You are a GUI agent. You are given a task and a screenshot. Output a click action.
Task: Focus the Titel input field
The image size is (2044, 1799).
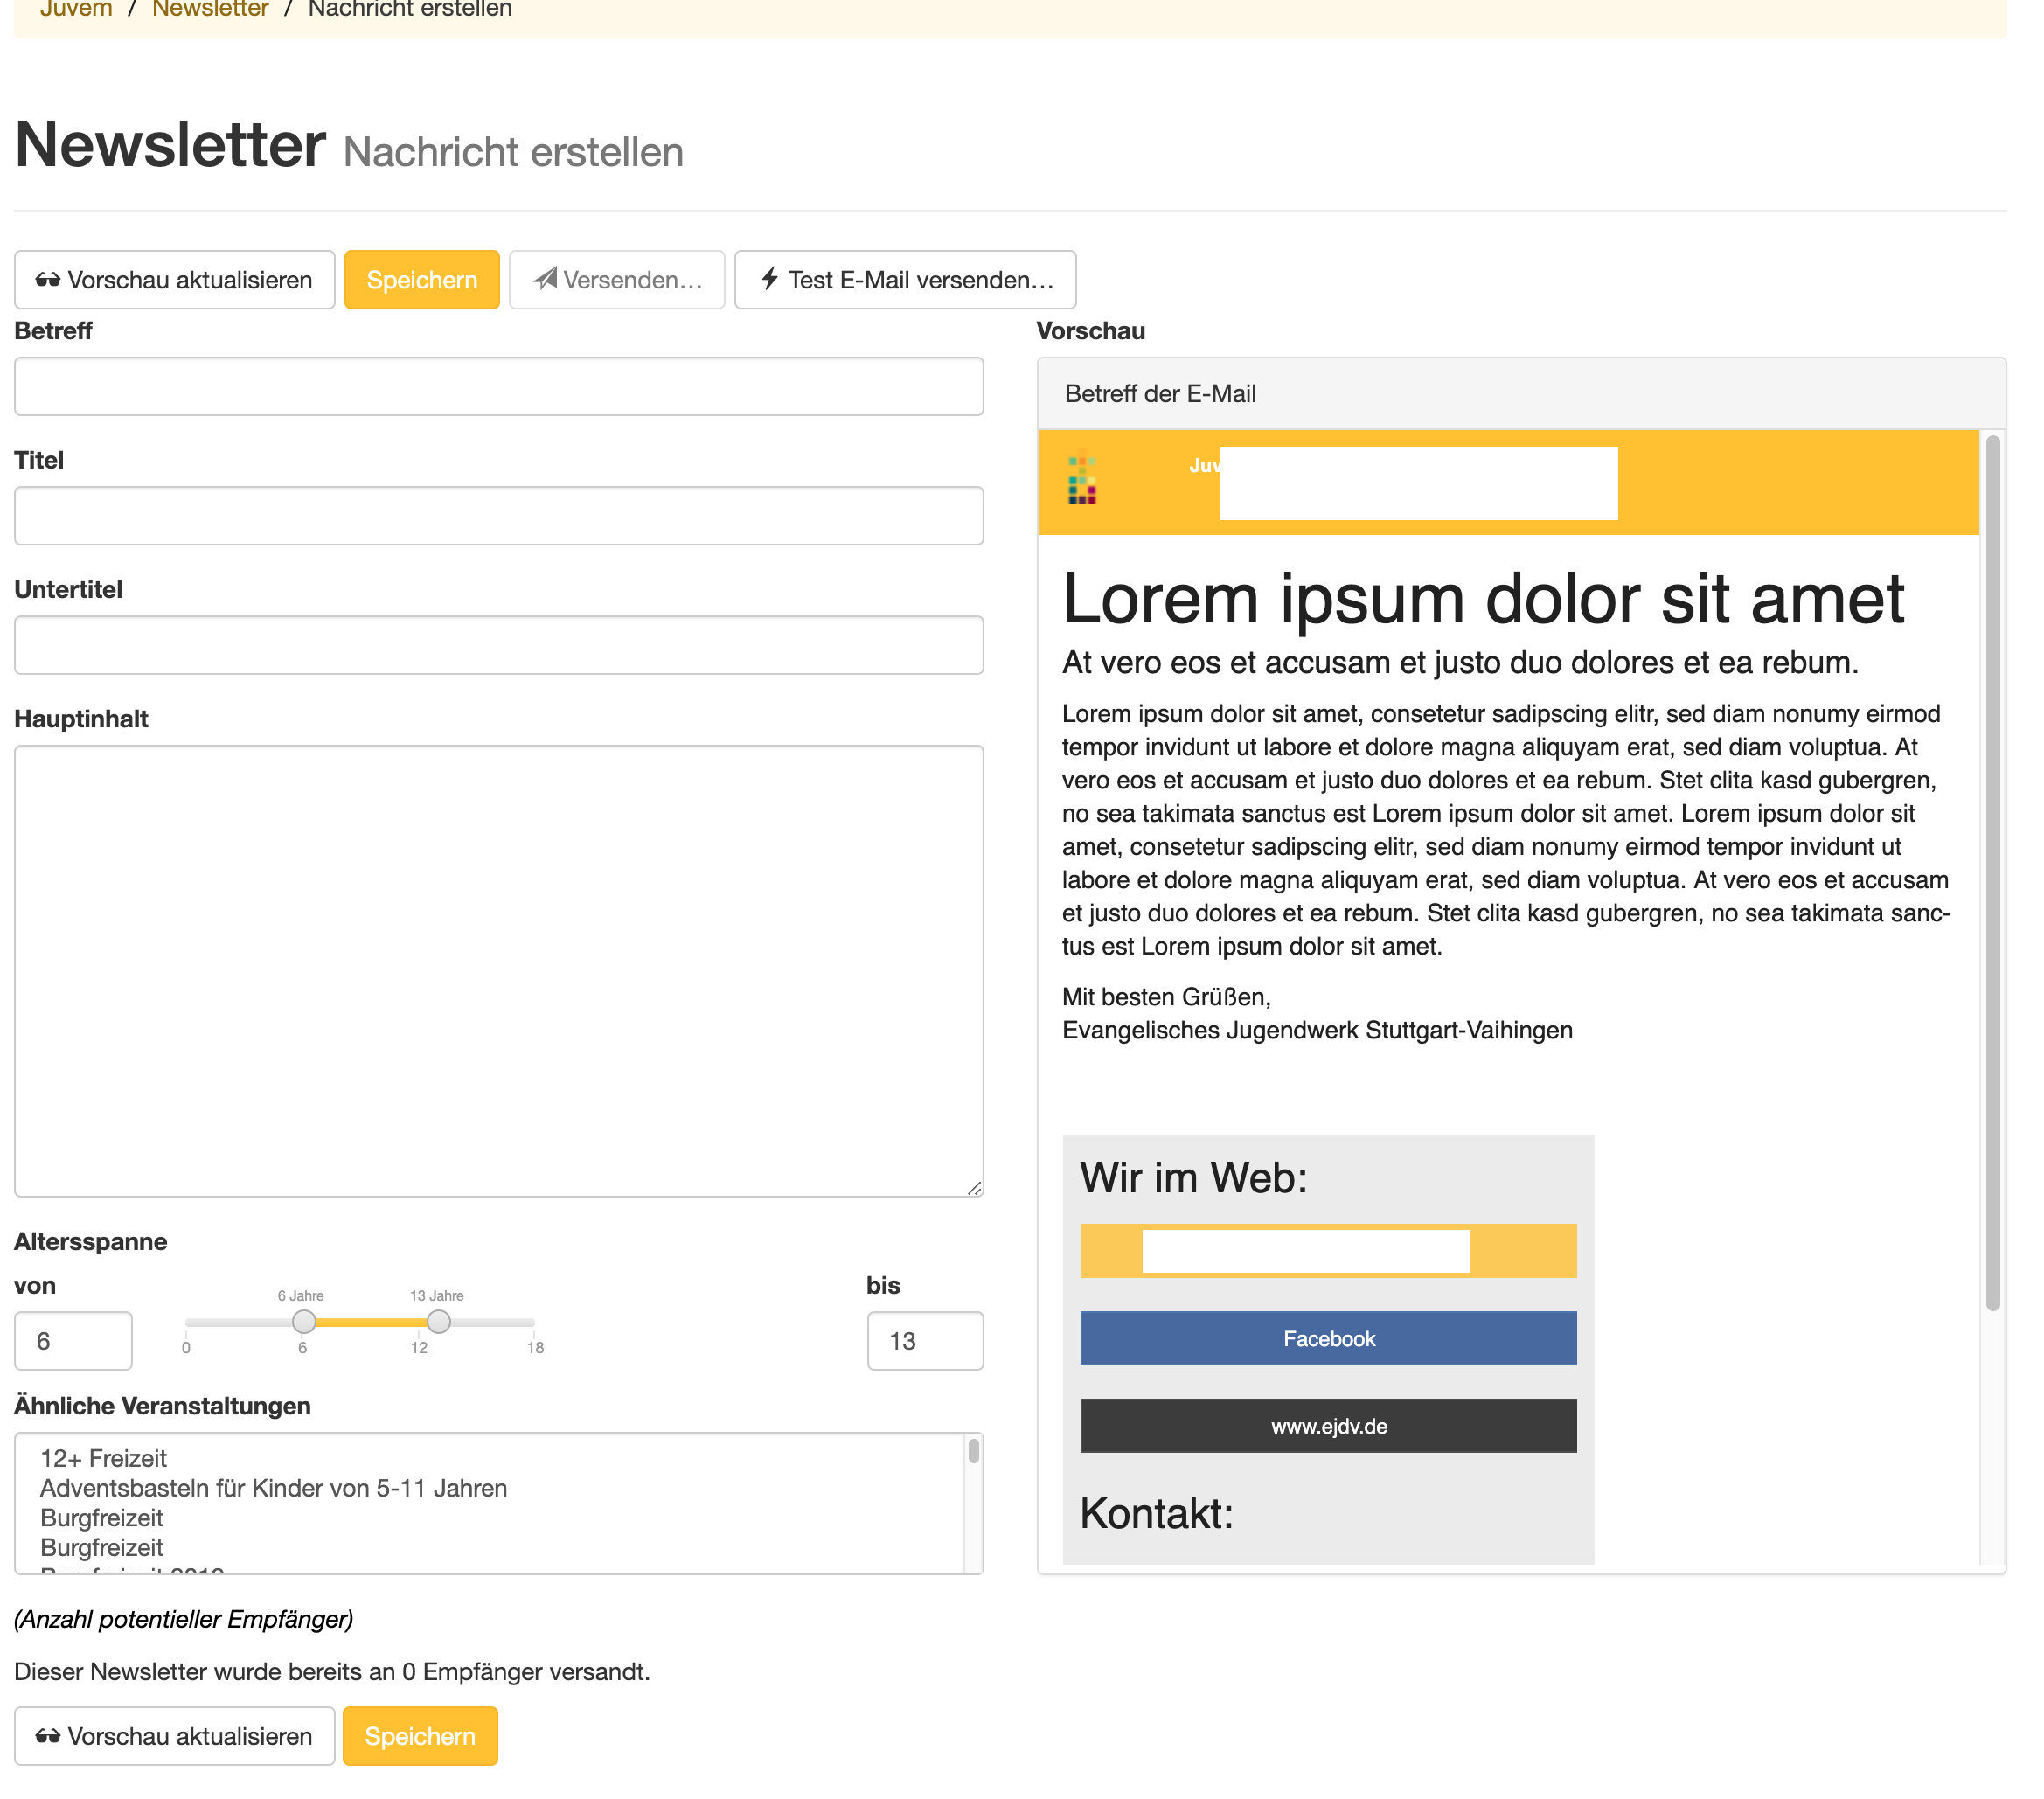point(499,516)
